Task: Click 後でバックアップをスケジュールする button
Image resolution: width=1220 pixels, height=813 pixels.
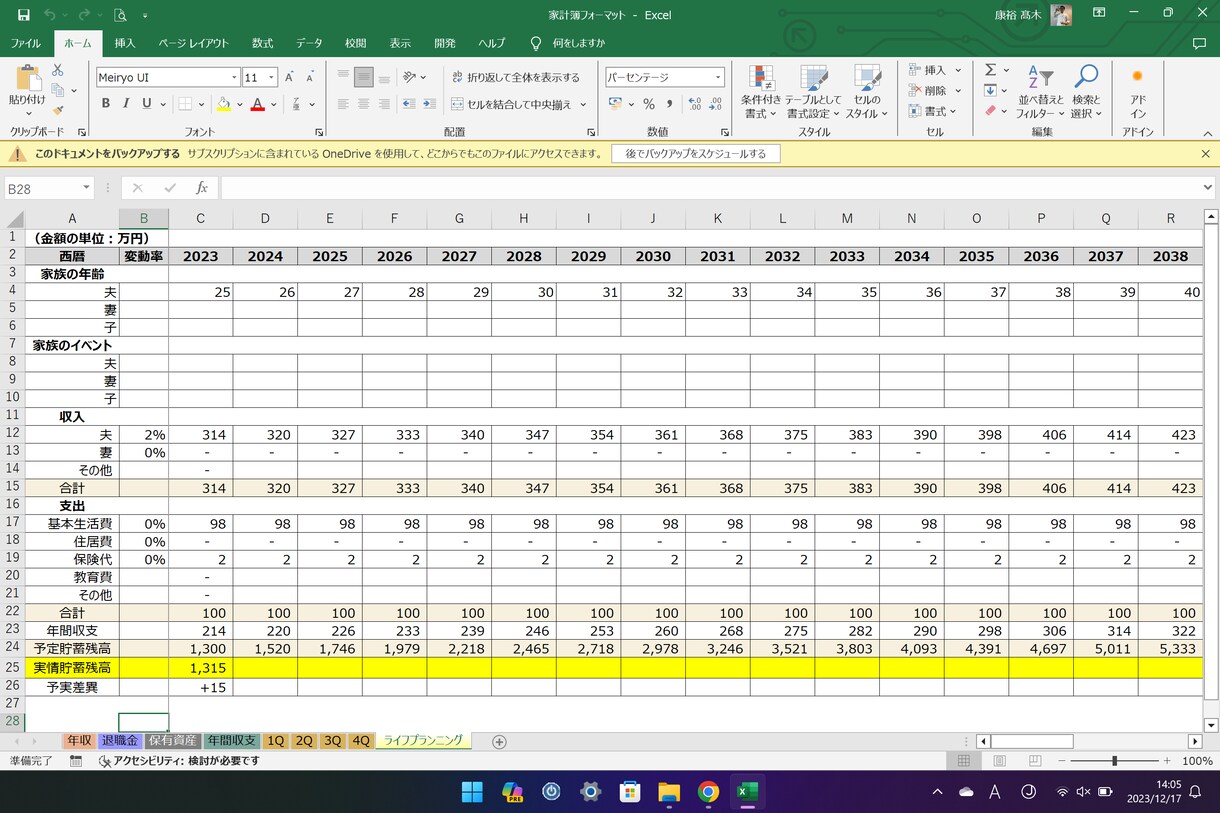Action: [696, 154]
